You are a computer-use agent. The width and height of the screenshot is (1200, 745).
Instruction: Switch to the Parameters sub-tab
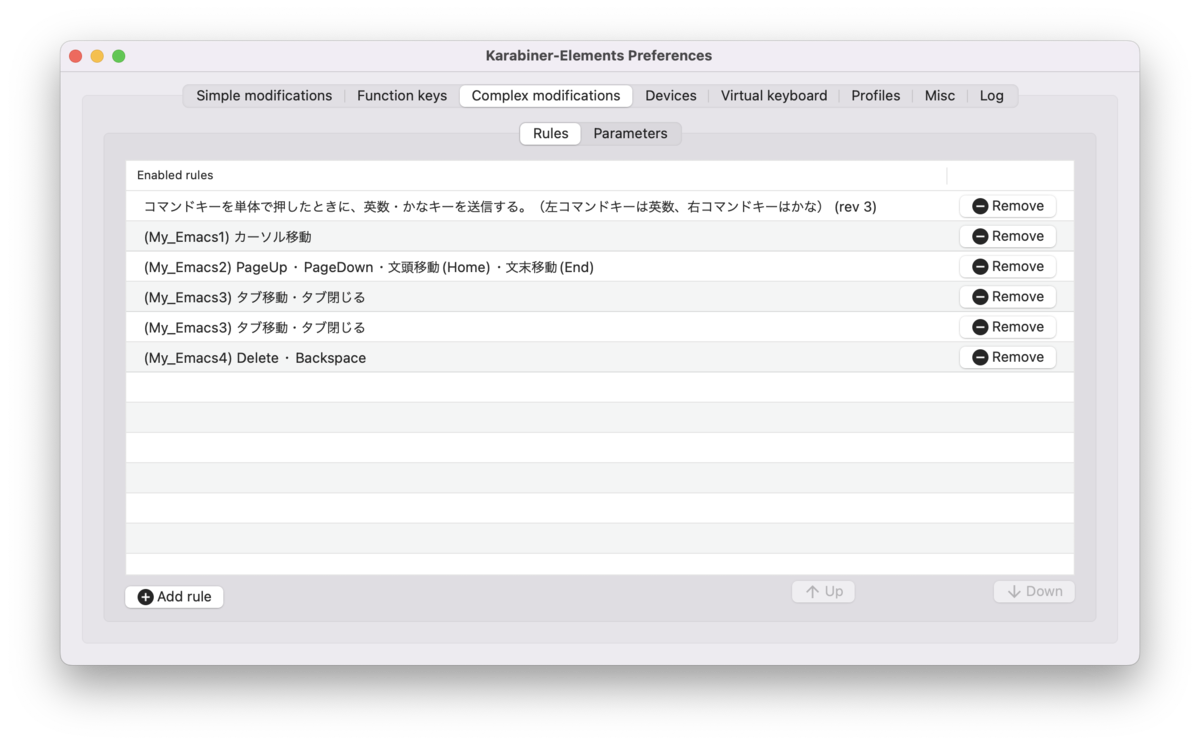click(x=630, y=133)
